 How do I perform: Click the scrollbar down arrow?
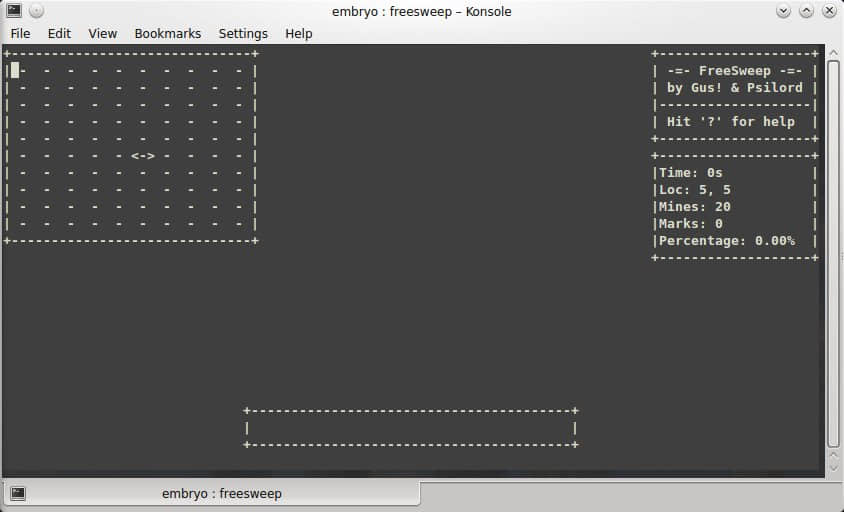(835, 467)
